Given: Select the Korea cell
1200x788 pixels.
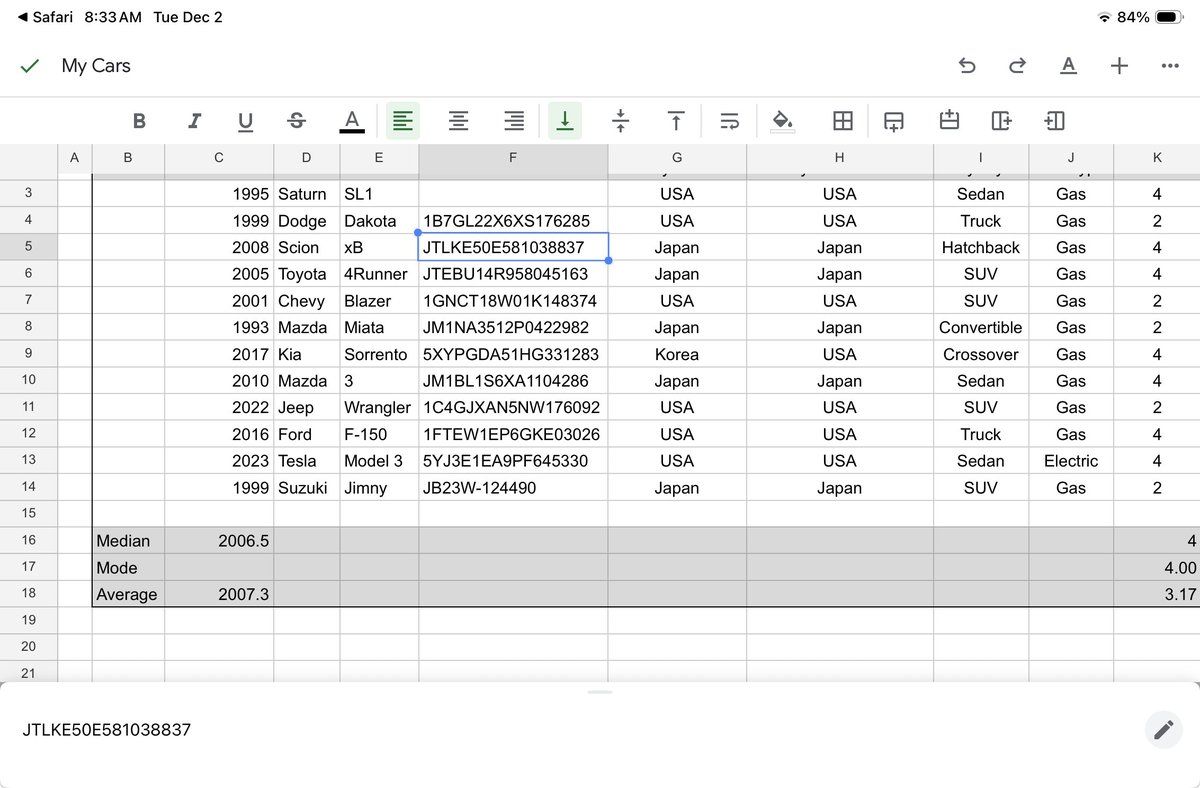Looking at the screenshot, I should coord(677,354).
